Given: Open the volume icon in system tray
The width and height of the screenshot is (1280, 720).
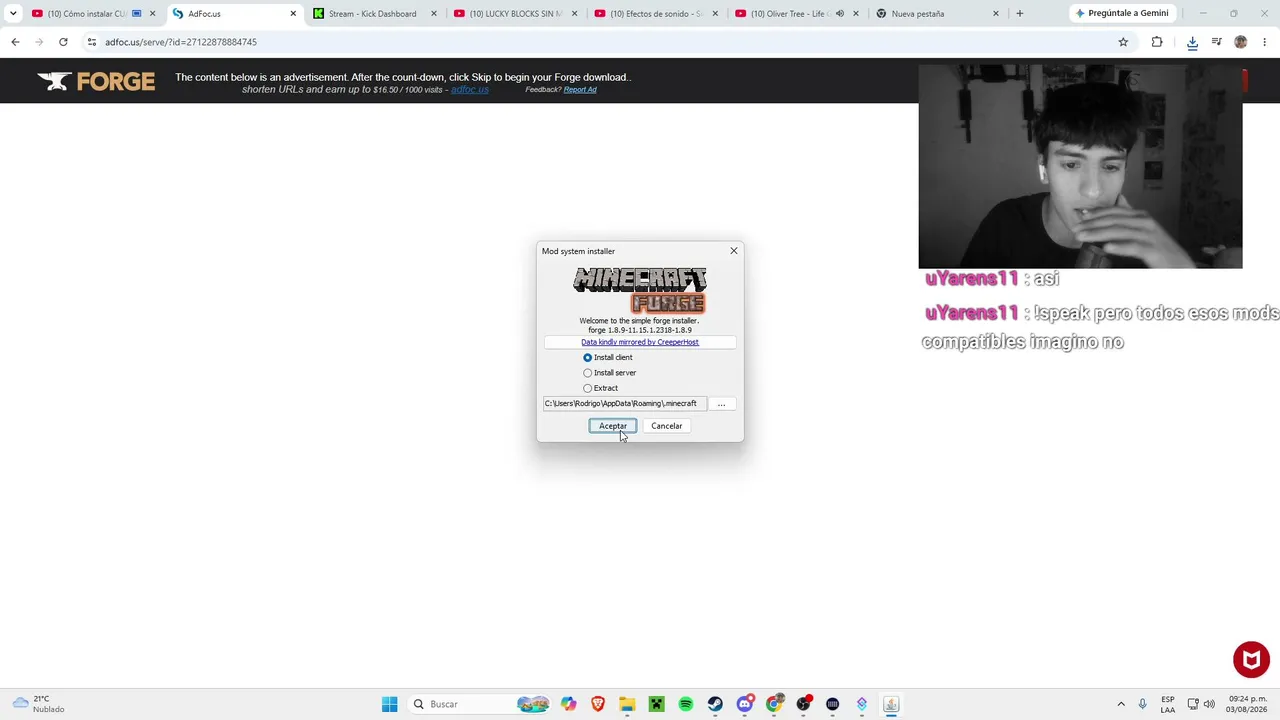Looking at the screenshot, I should tap(1209, 704).
